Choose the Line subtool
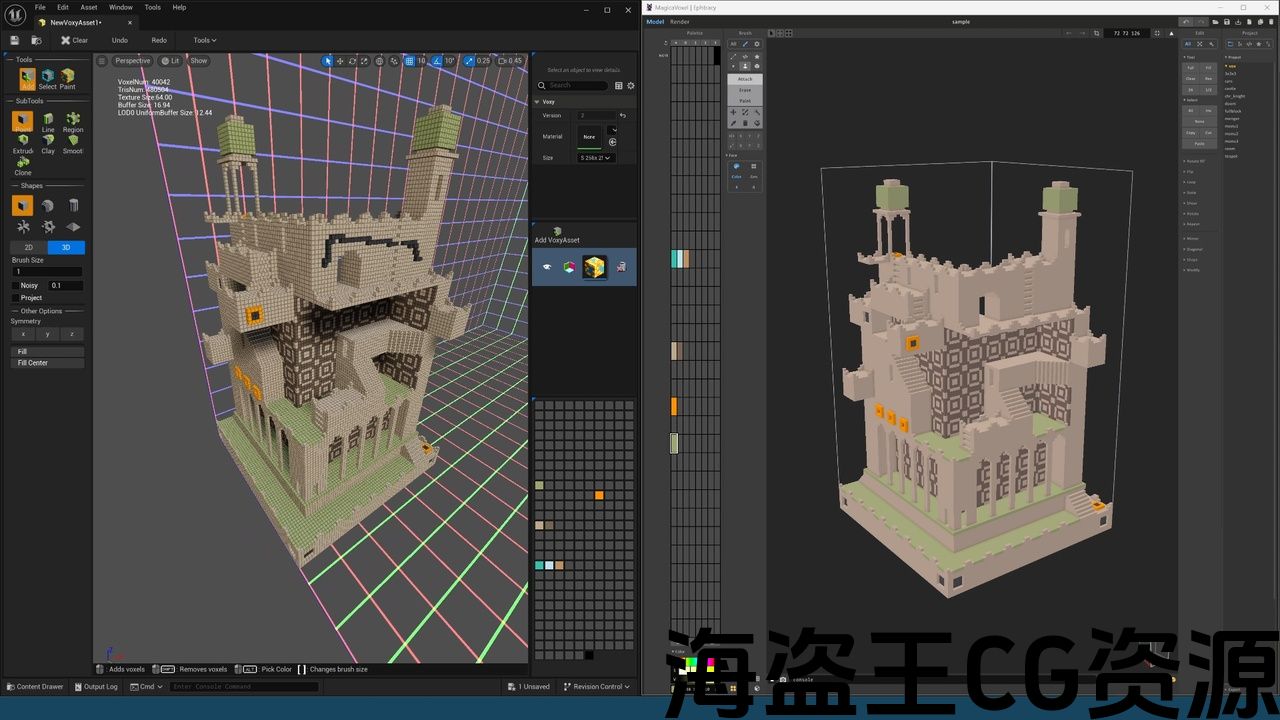This screenshot has height=720, width=1280. 48,122
